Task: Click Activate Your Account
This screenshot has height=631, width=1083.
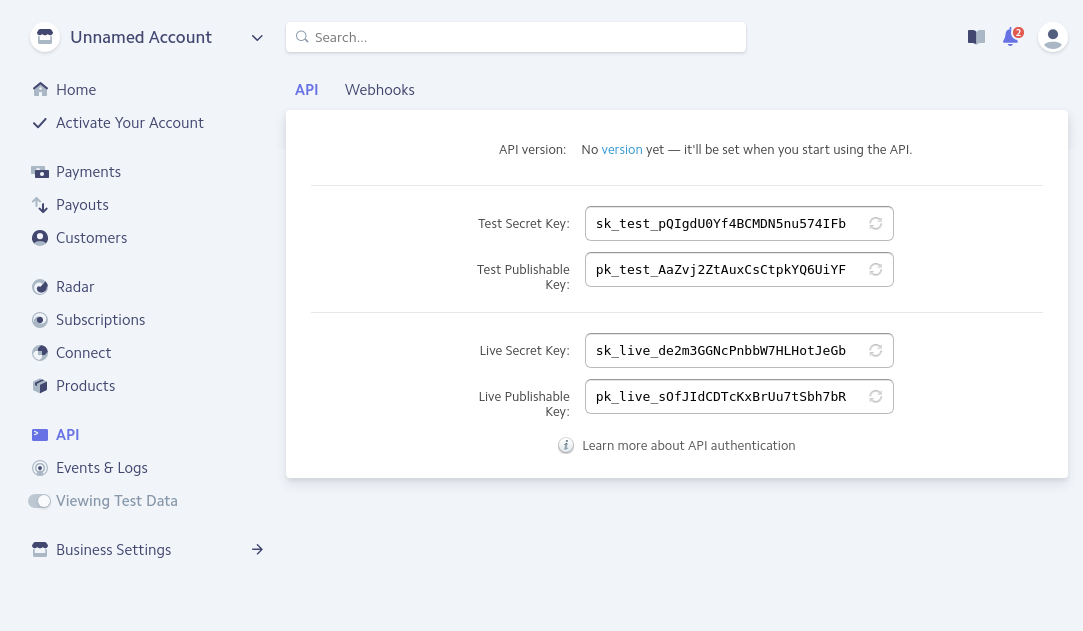Action: pos(129,123)
